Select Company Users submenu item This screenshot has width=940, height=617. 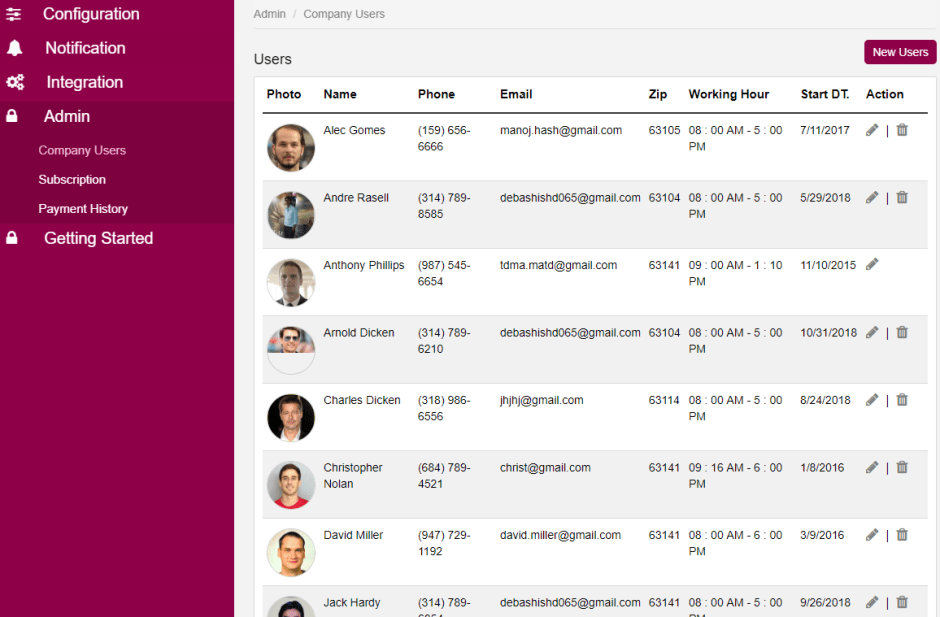point(82,151)
